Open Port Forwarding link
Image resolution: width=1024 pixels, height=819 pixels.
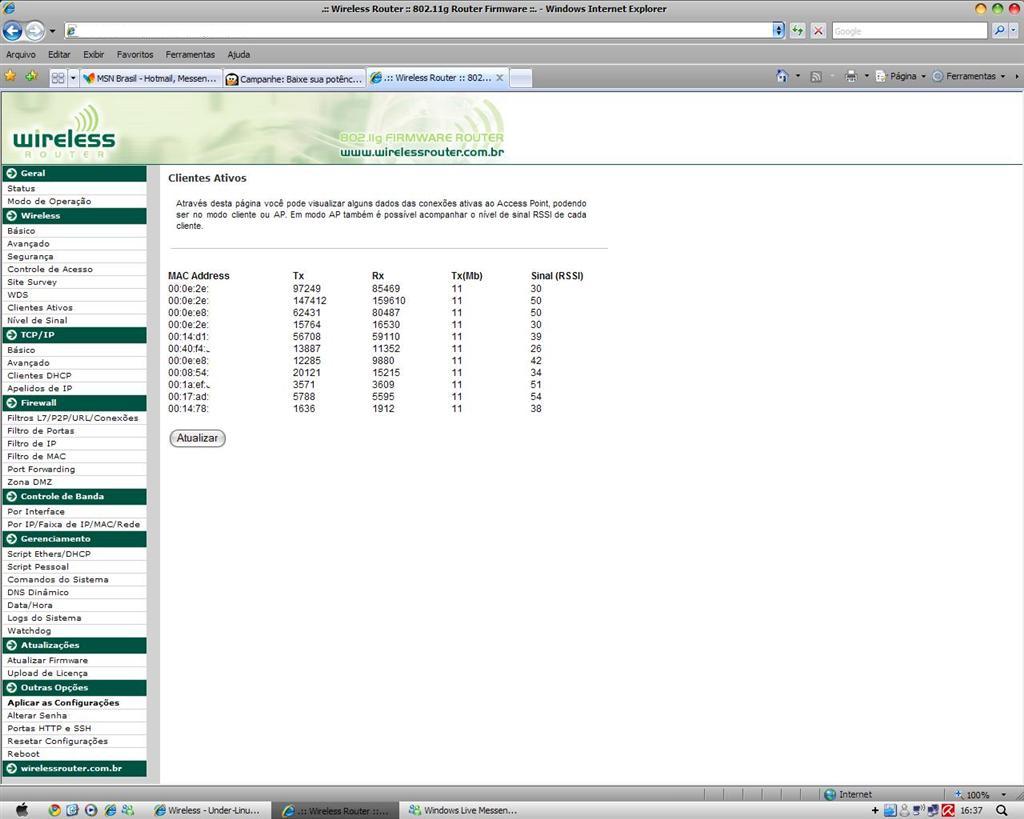41,470
